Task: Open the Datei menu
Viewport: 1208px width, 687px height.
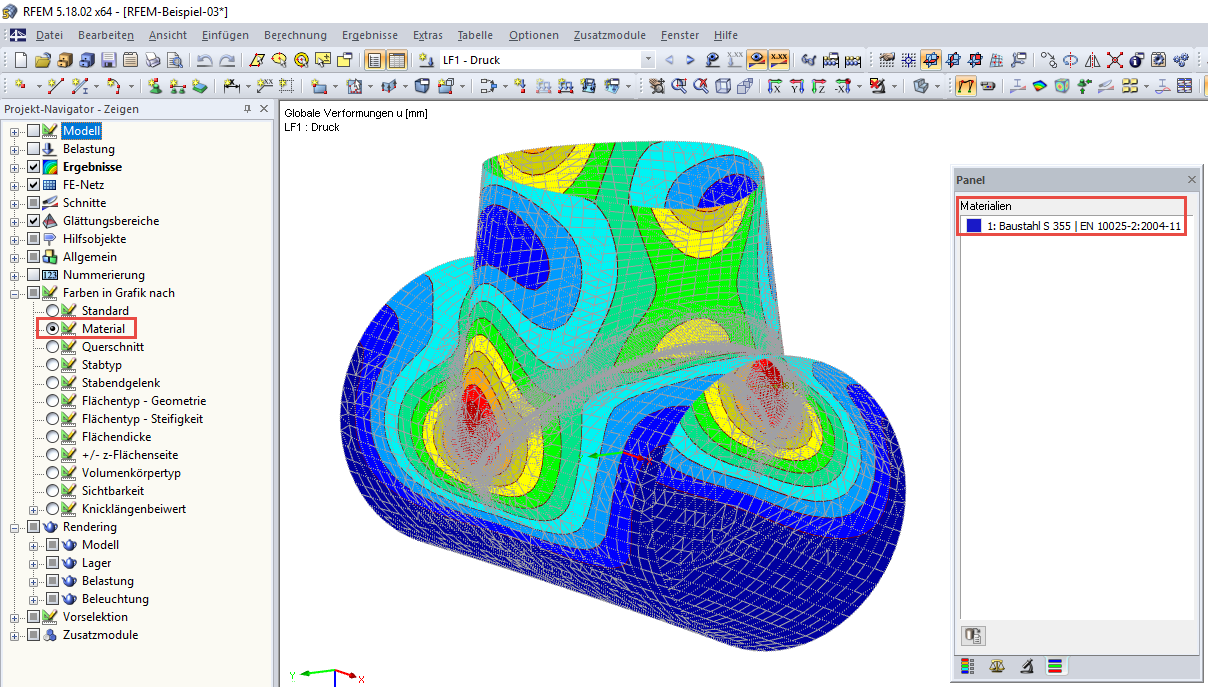Action: tap(49, 35)
